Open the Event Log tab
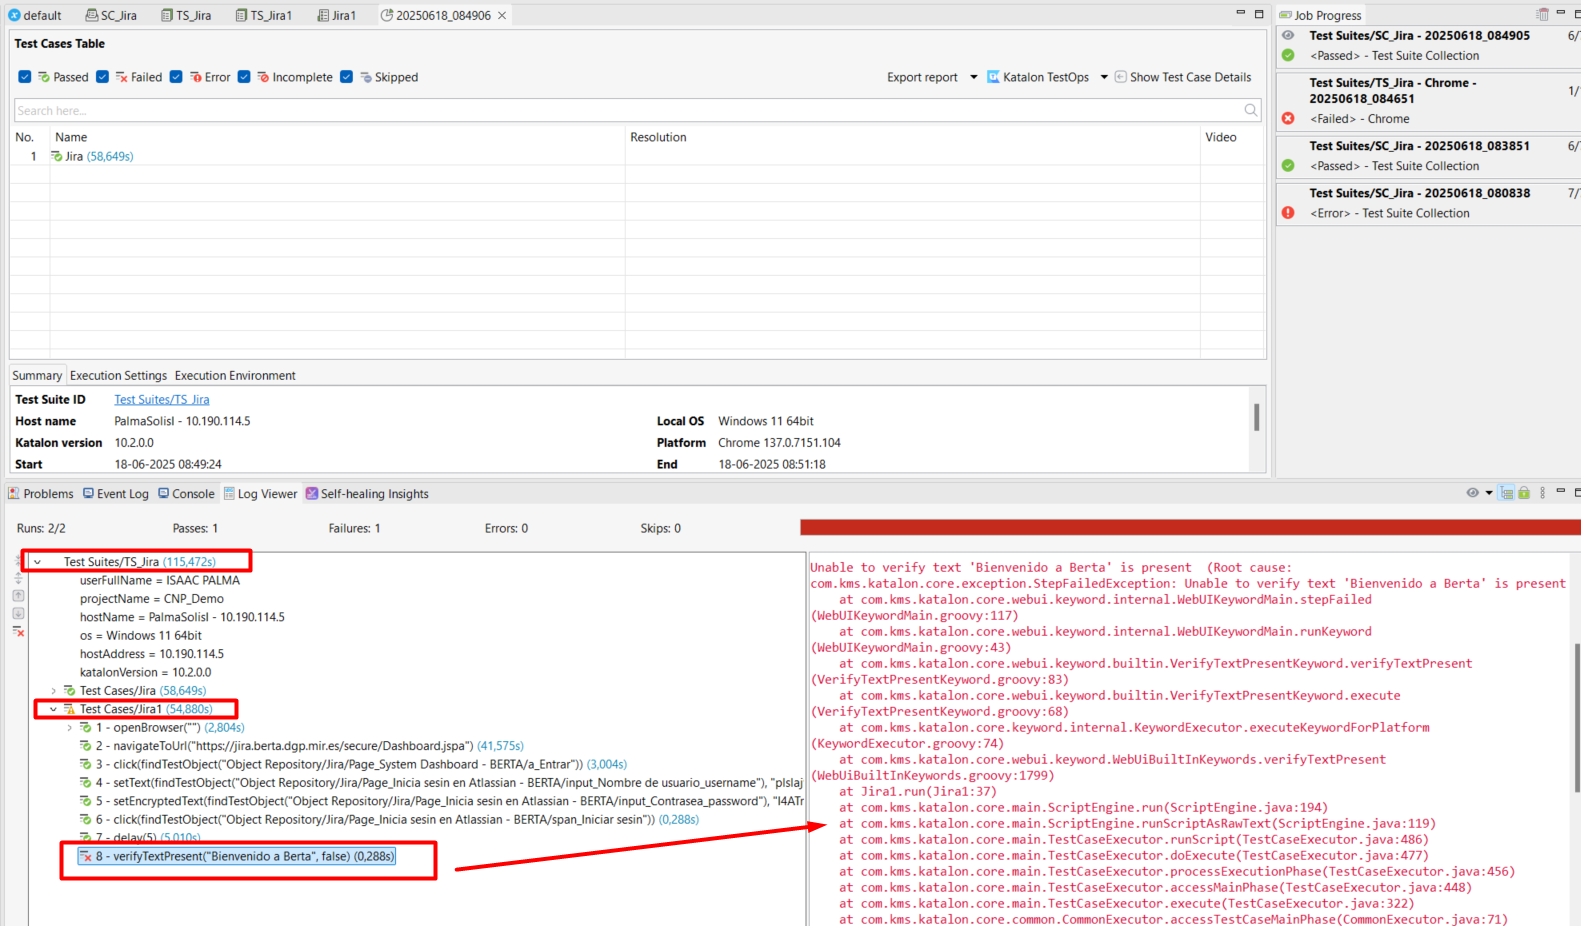The height and width of the screenshot is (926, 1581). tap(115, 494)
